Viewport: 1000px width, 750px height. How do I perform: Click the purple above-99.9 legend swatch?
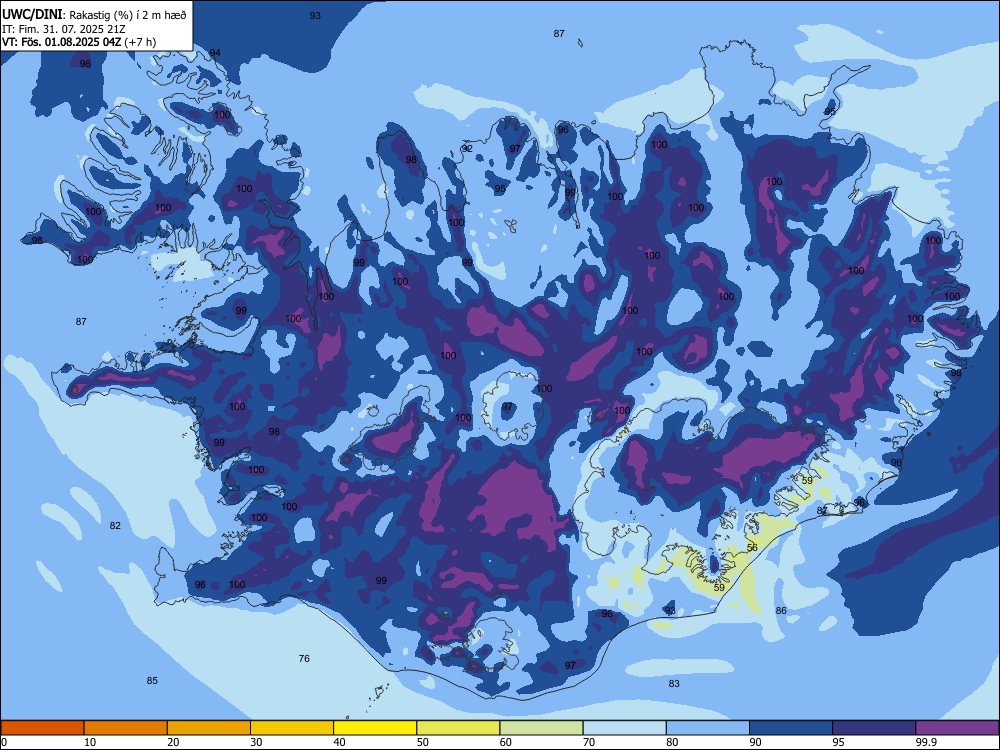[x=957, y=728]
